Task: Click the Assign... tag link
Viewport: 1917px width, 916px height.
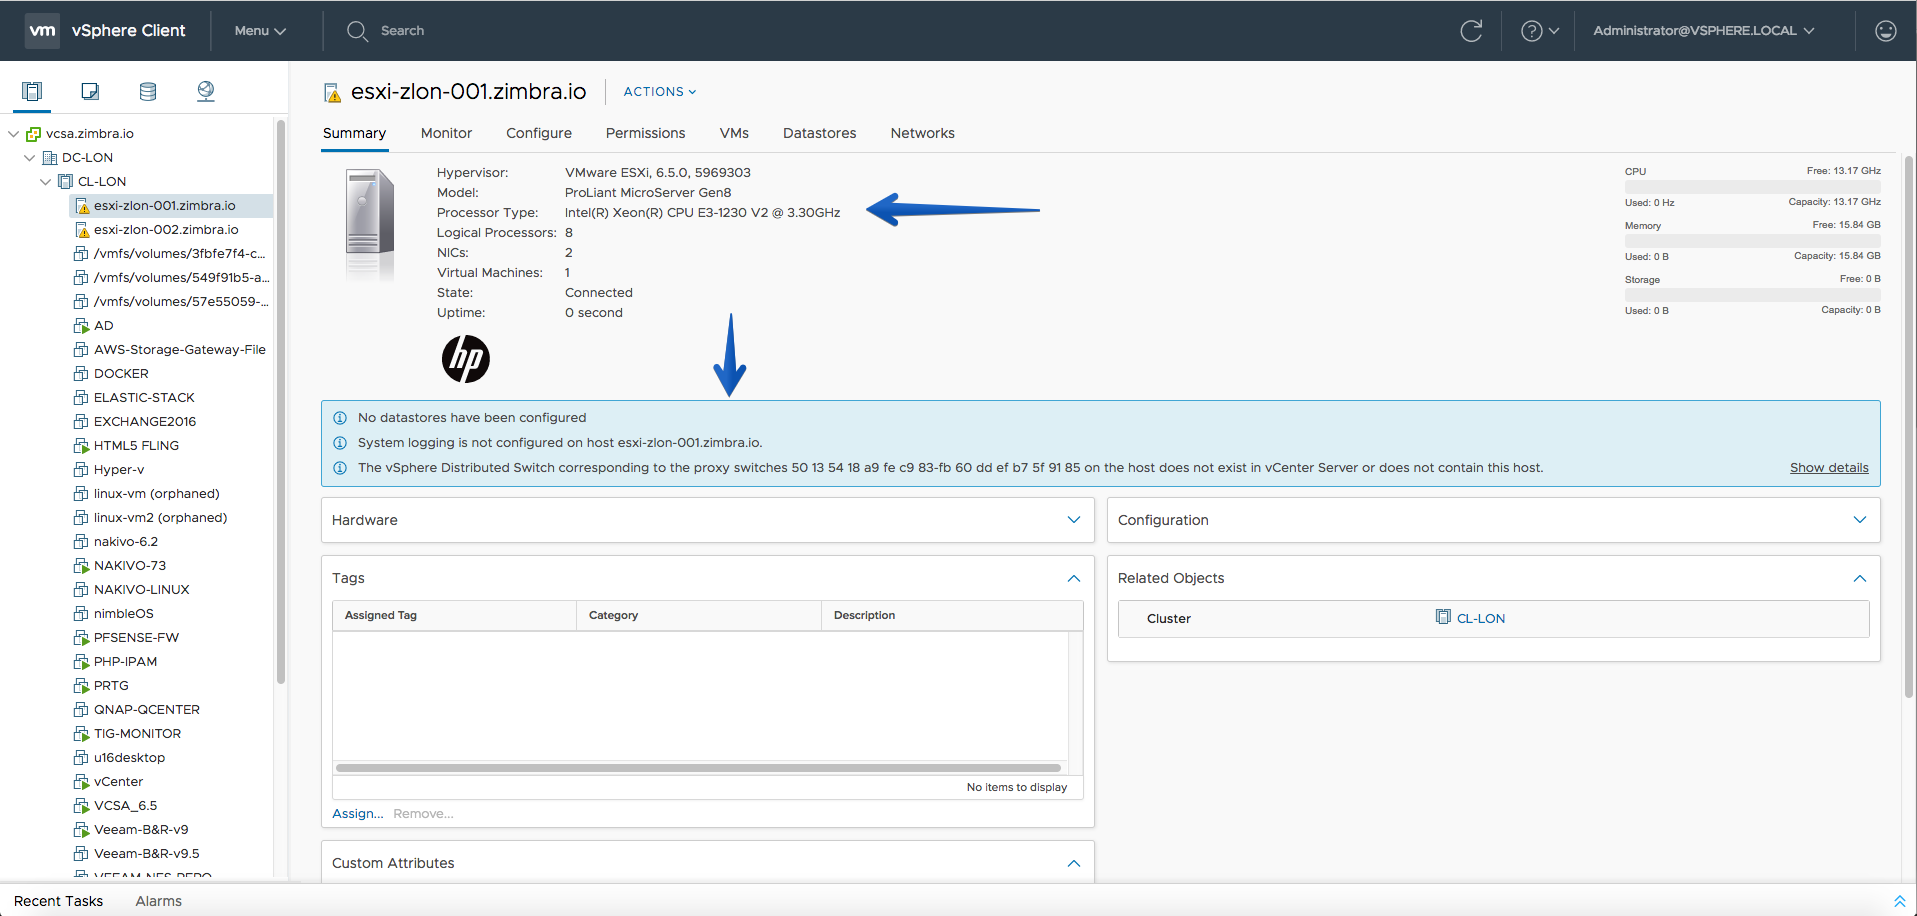Action: tap(358, 814)
